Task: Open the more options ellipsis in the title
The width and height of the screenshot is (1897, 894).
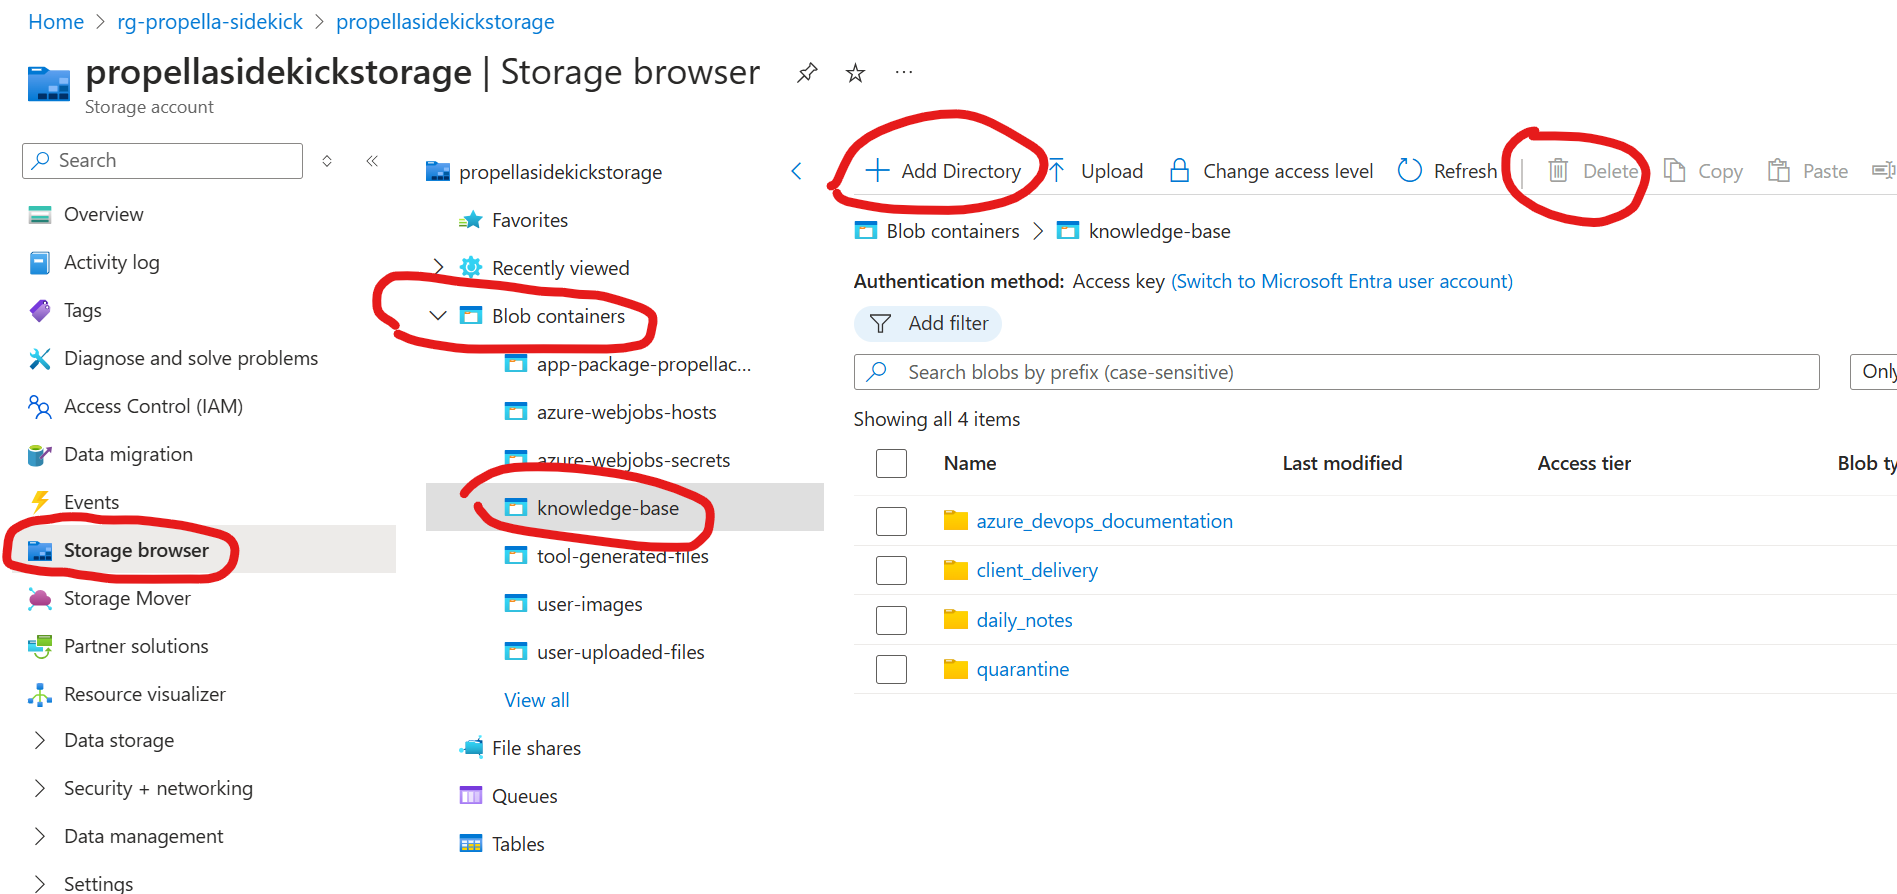Action: [904, 72]
